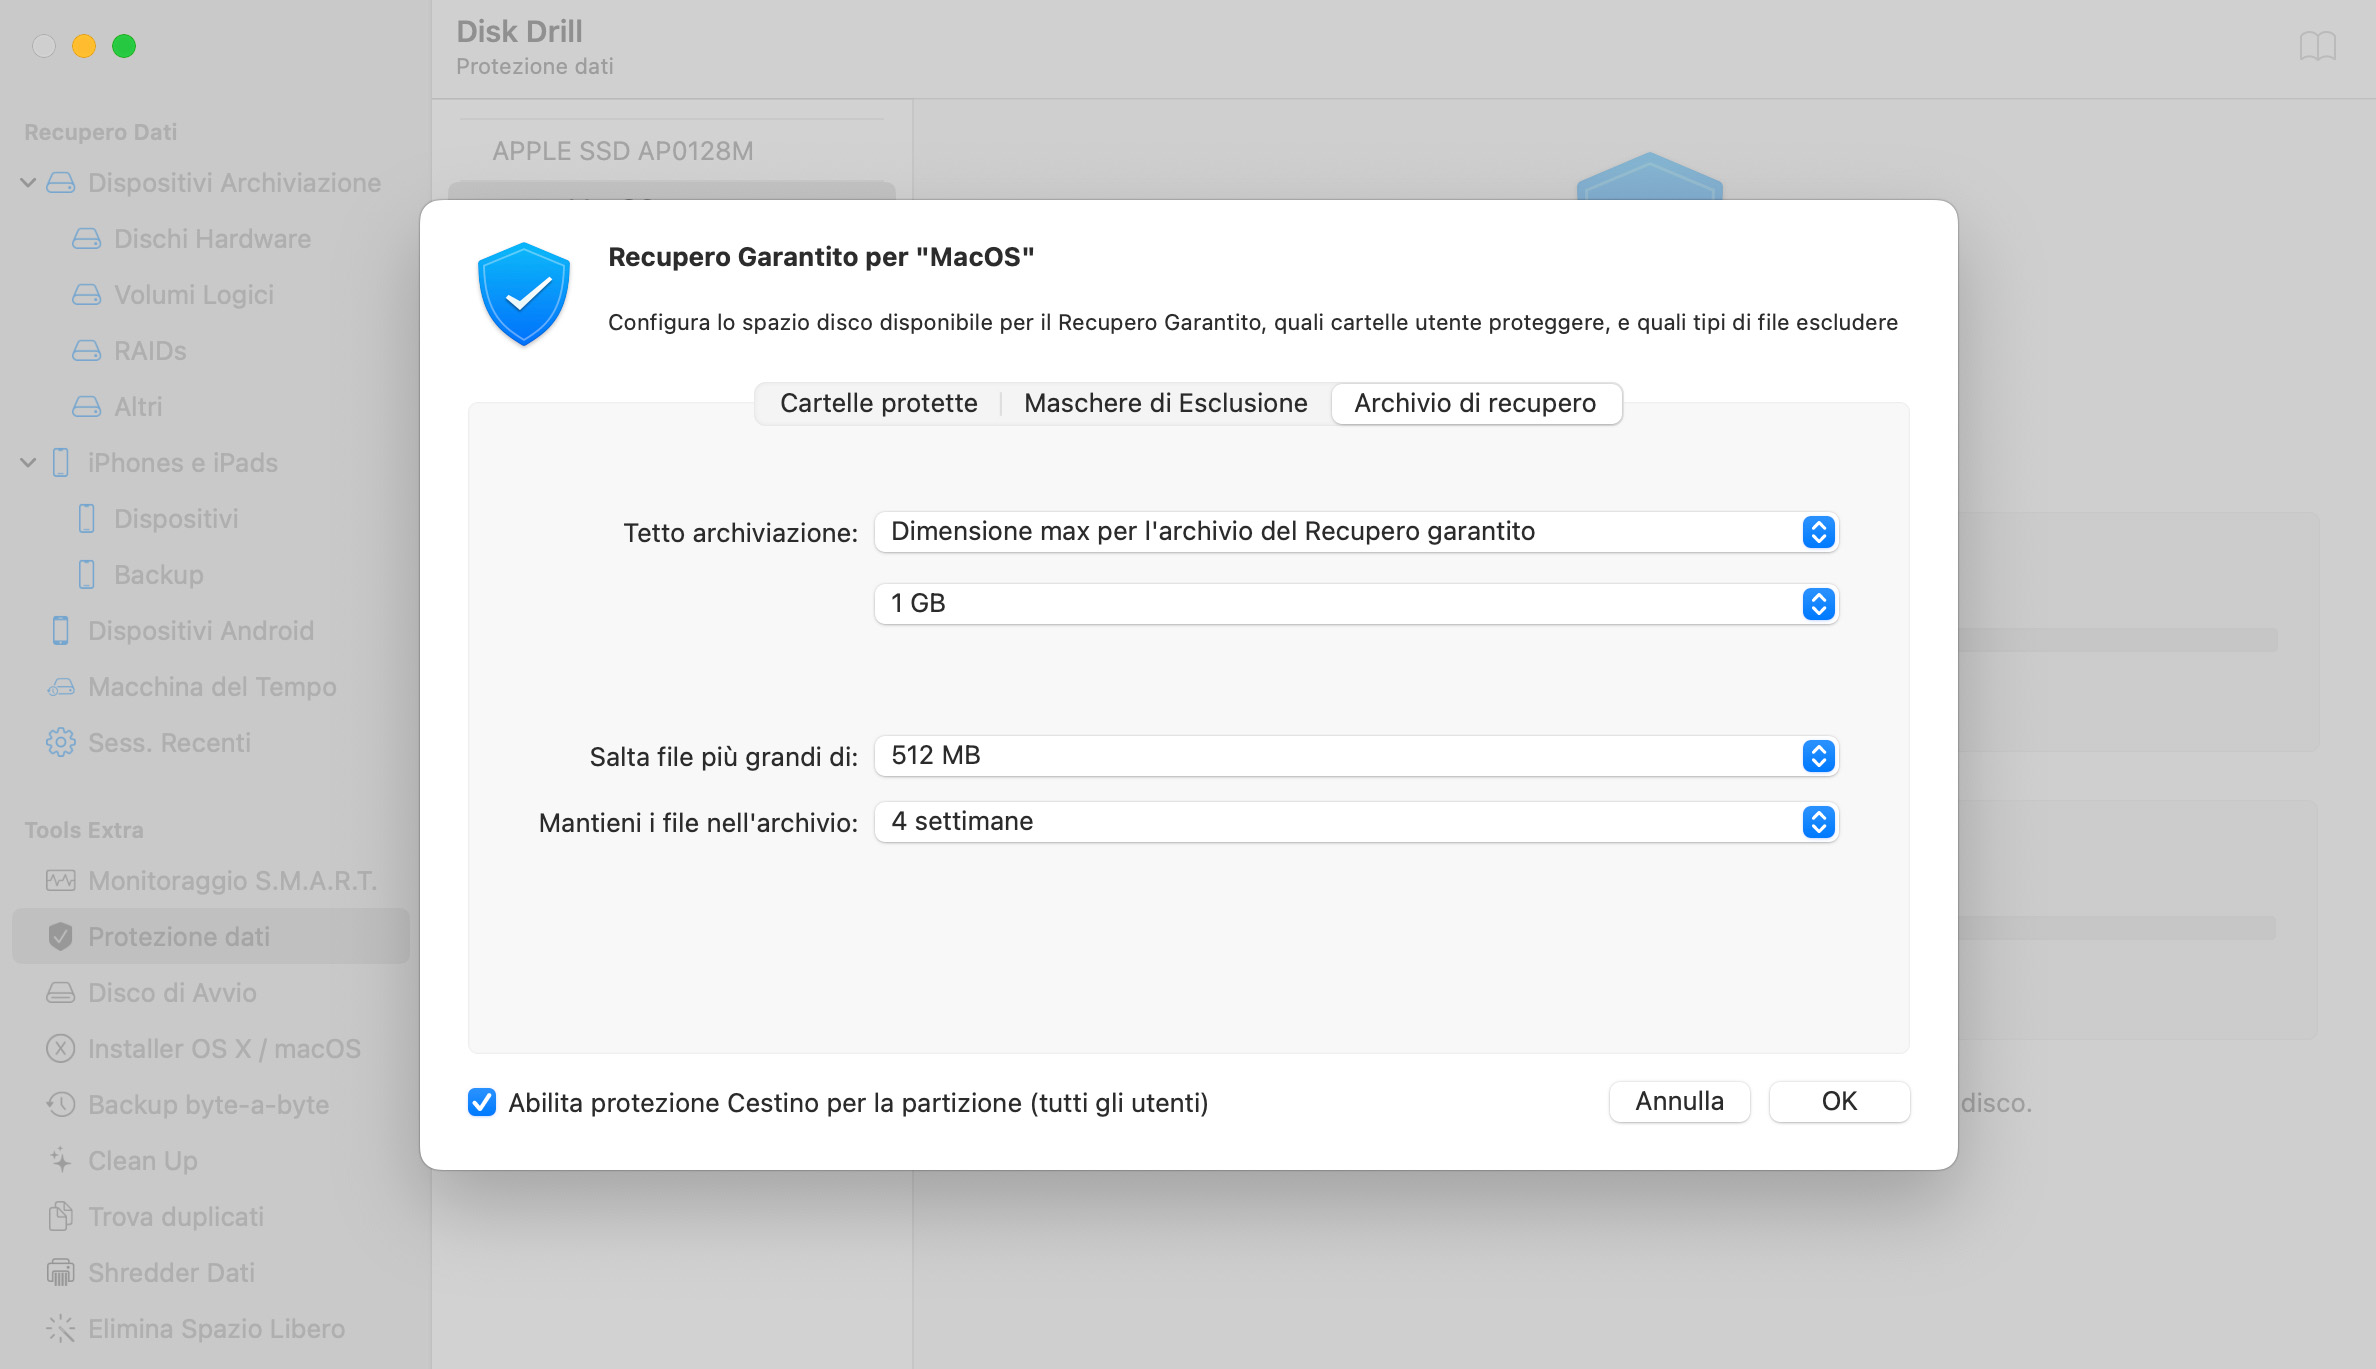Click the Trova duplicati documents icon
The width and height of the screenshot is (2376, 1369).
pyautogui.click(x=61, y=1217)
